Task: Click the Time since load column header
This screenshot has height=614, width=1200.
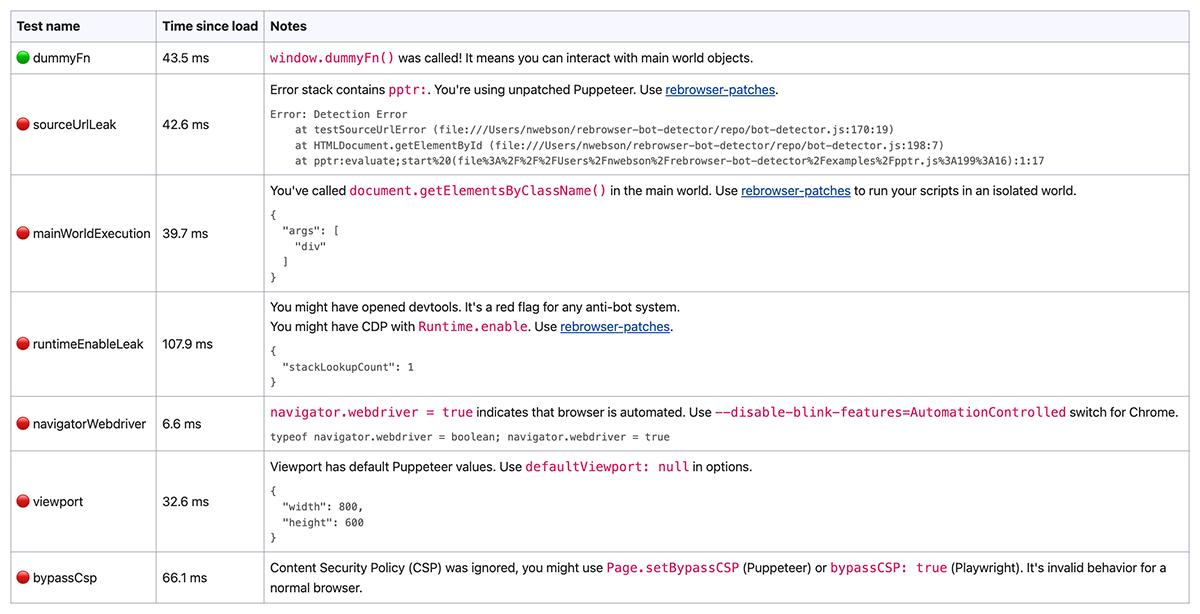Action: [x=210, y=26]
